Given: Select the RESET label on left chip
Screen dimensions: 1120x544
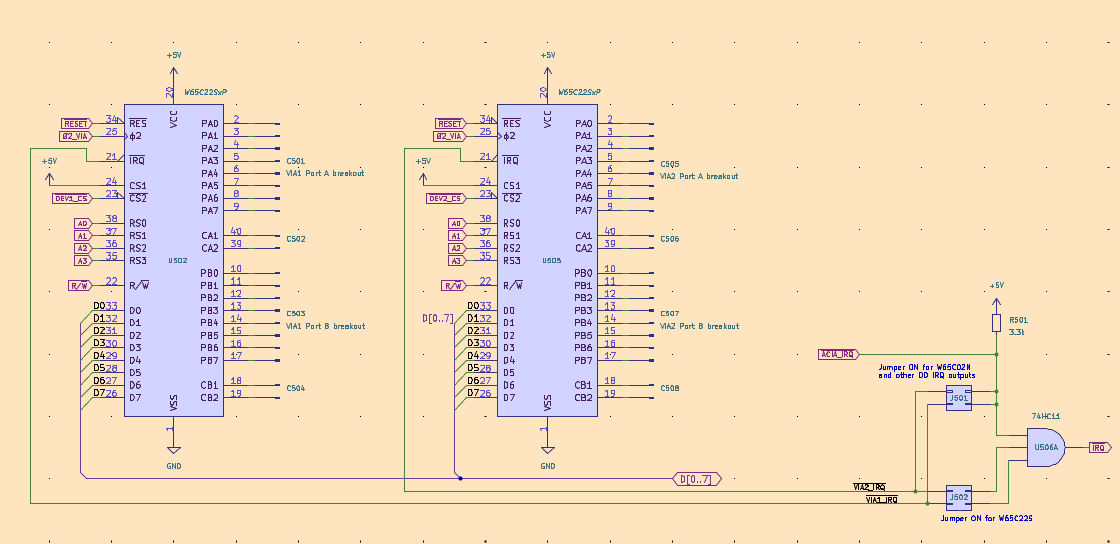Looking at the screenshot, I should pyautogui.click(x=77, y=123).
